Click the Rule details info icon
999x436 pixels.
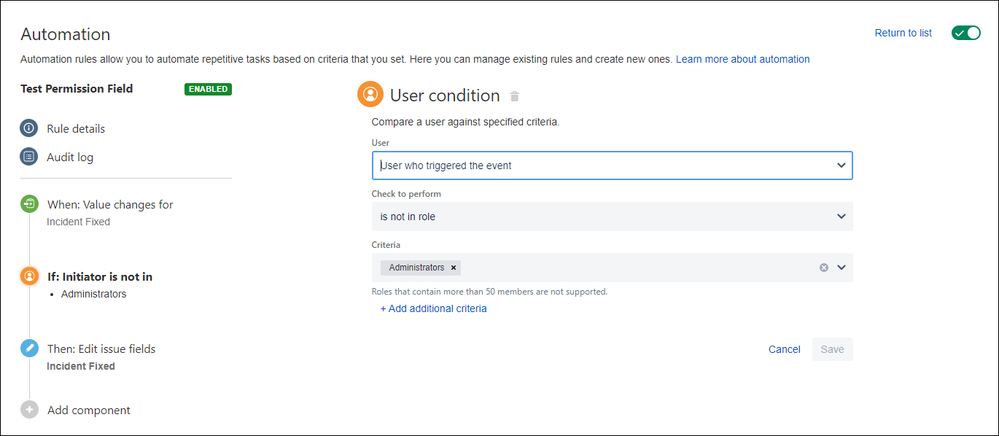[x=29, y=128]
